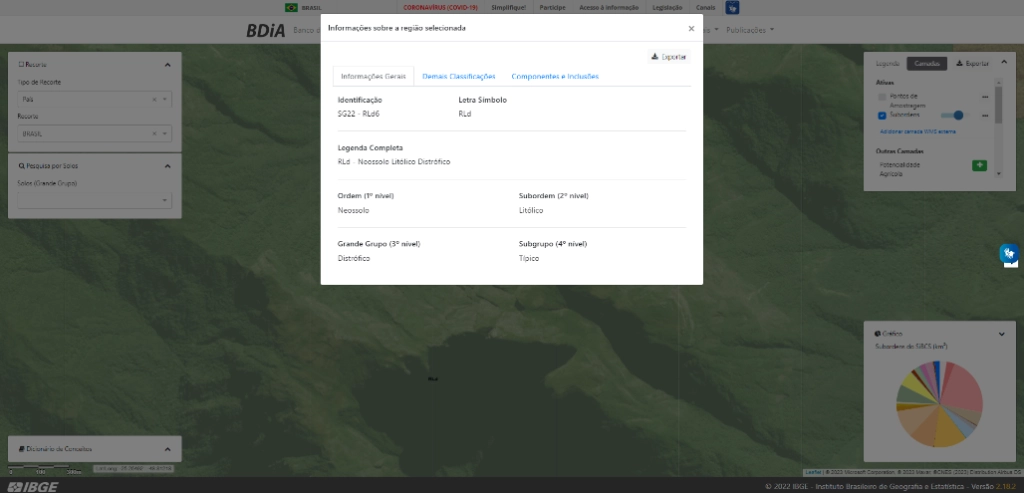Open options menu for Subordens layer
The width and height of the screenshot is (1024, 494).
coord(984,116)
